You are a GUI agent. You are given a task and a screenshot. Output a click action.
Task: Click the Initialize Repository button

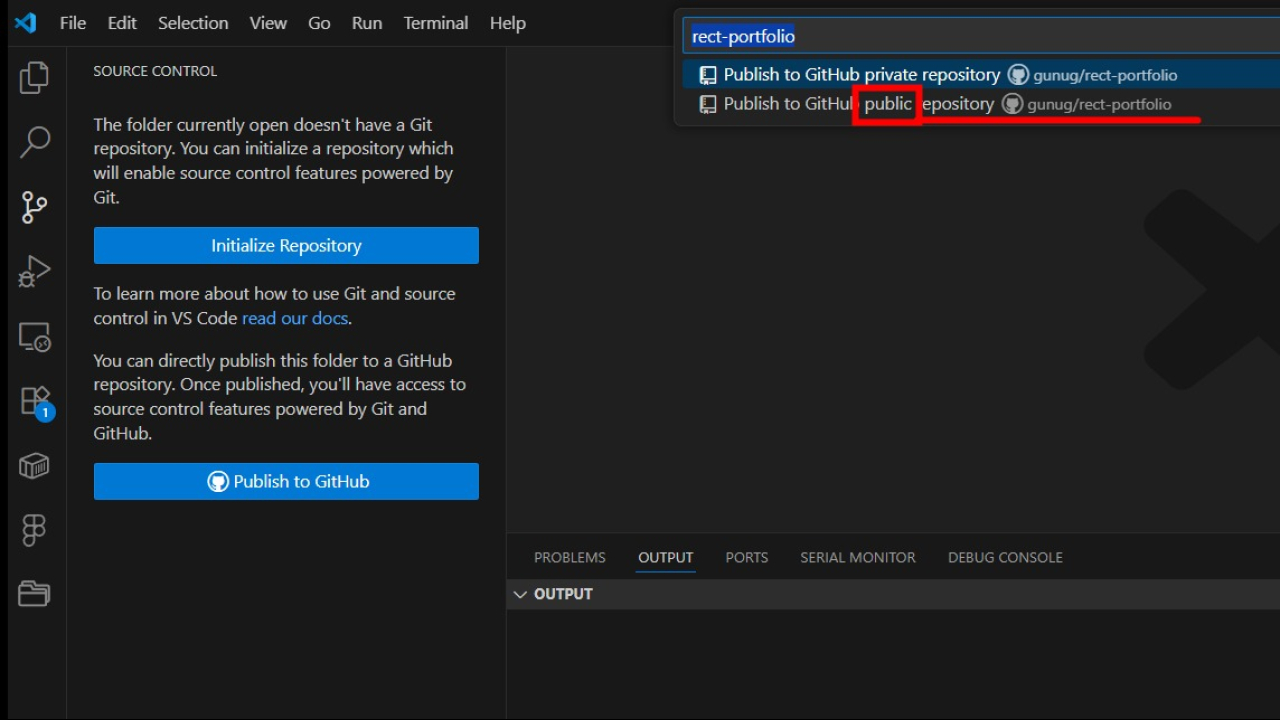tap(286, 246)
